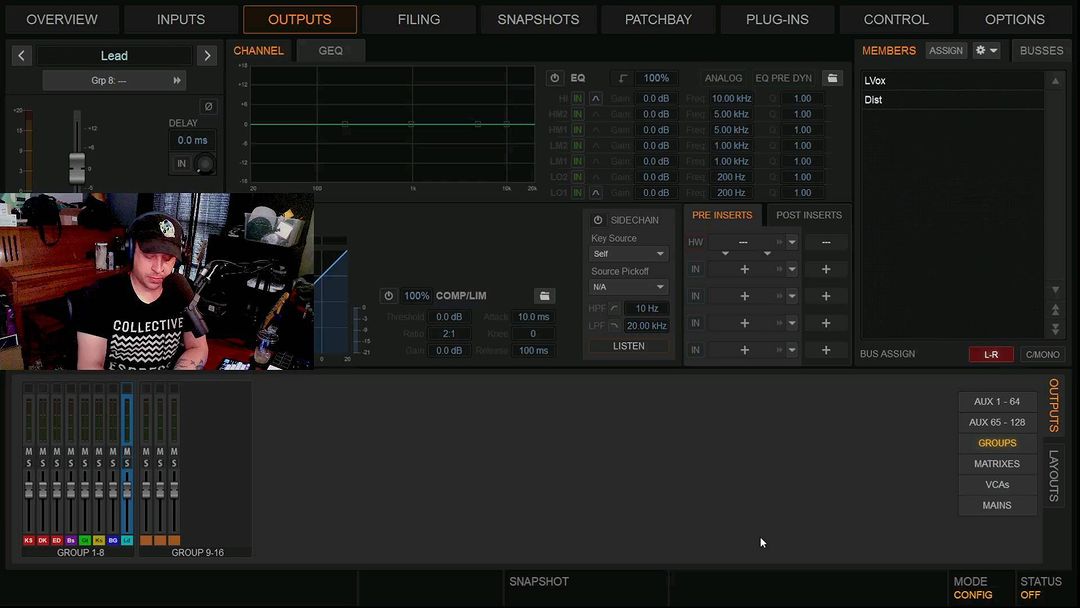Toggle the Delay IN button
The image size is (1080, 608).
coord(182,164)
